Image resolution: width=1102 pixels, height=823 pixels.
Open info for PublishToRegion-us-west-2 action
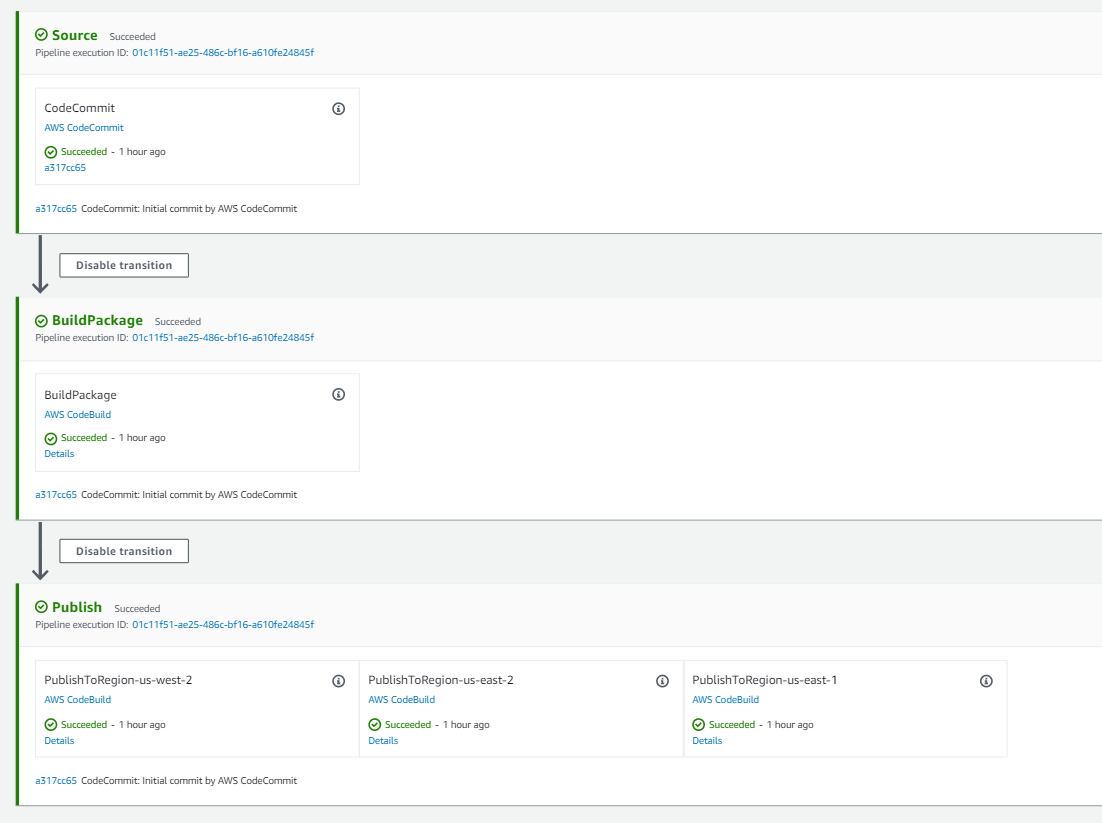point(338,681)
